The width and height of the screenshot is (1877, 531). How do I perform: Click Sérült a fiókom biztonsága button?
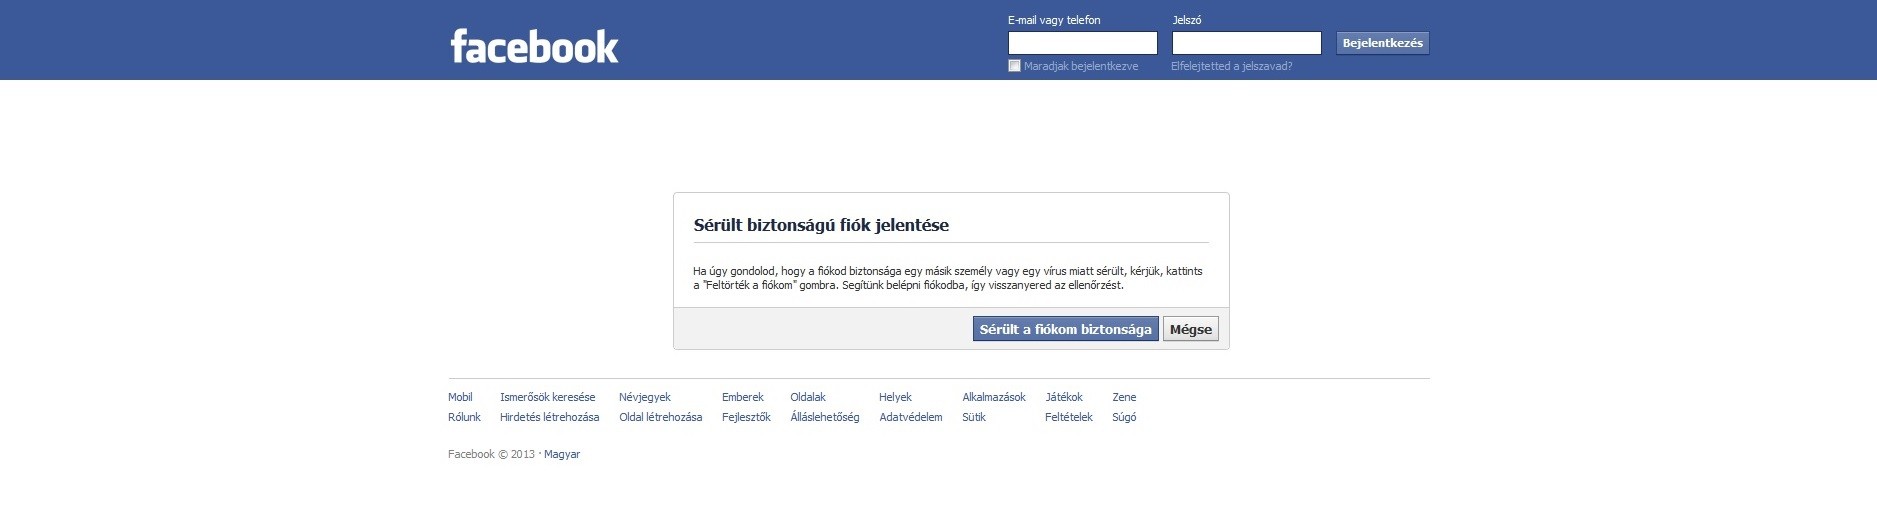pos(1065,329)
